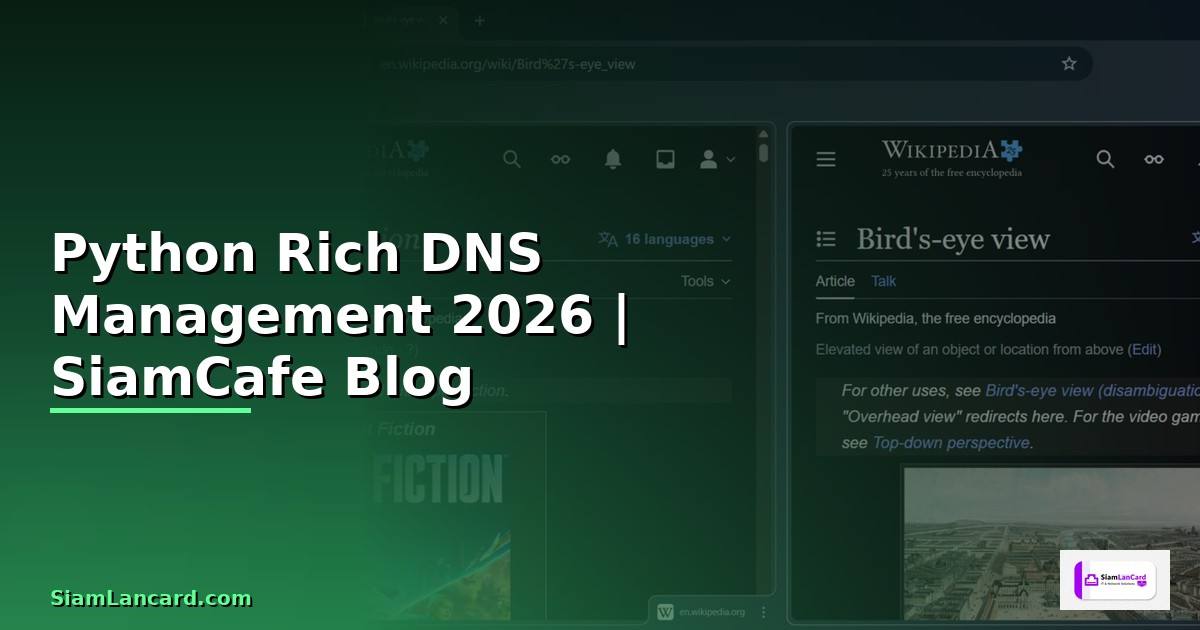Click the Bird's-eye view article heading
This screenshot has width=1200, height=630.
point(953,239)
